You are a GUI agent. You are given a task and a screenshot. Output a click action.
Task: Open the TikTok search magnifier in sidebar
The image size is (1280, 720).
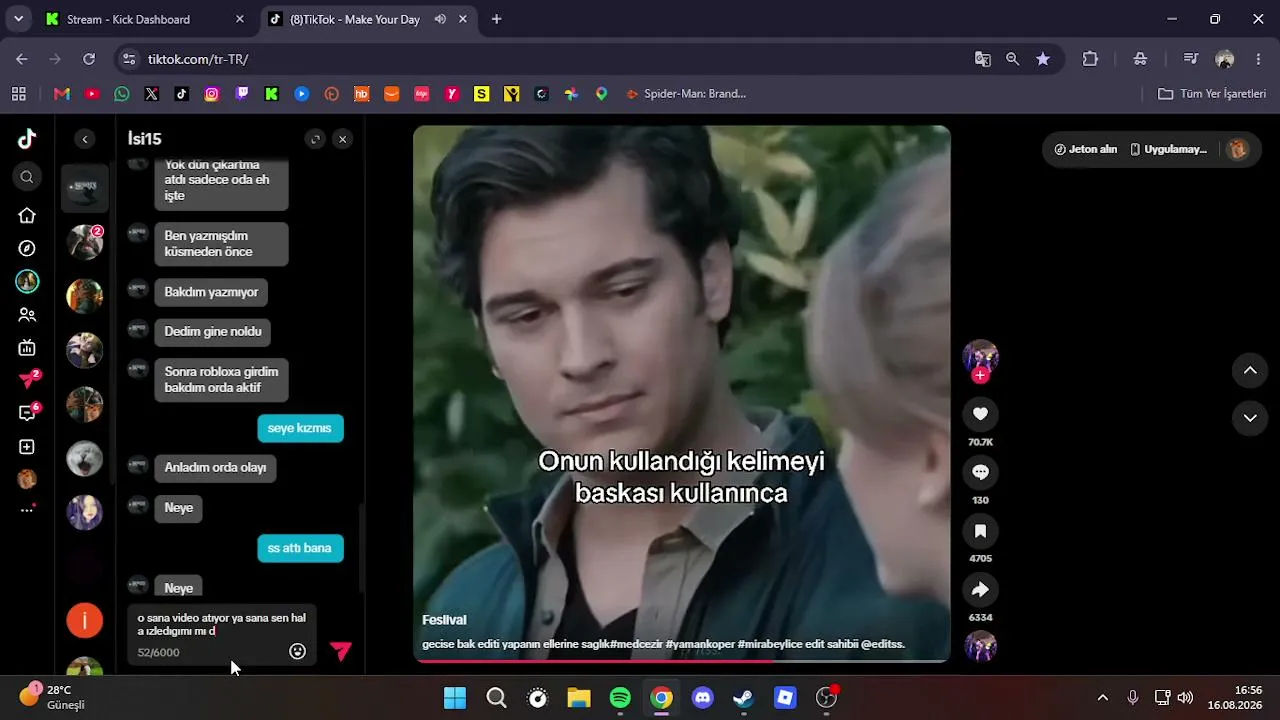(x=27, y=177)
